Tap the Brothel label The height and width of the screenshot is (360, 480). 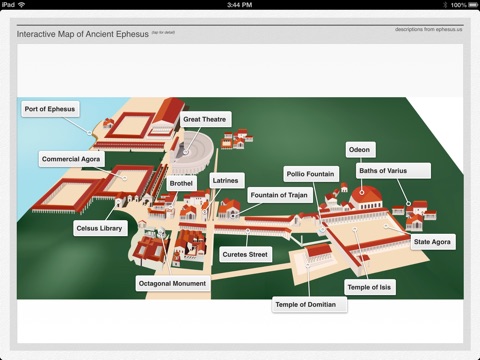(x=181, y=183)
